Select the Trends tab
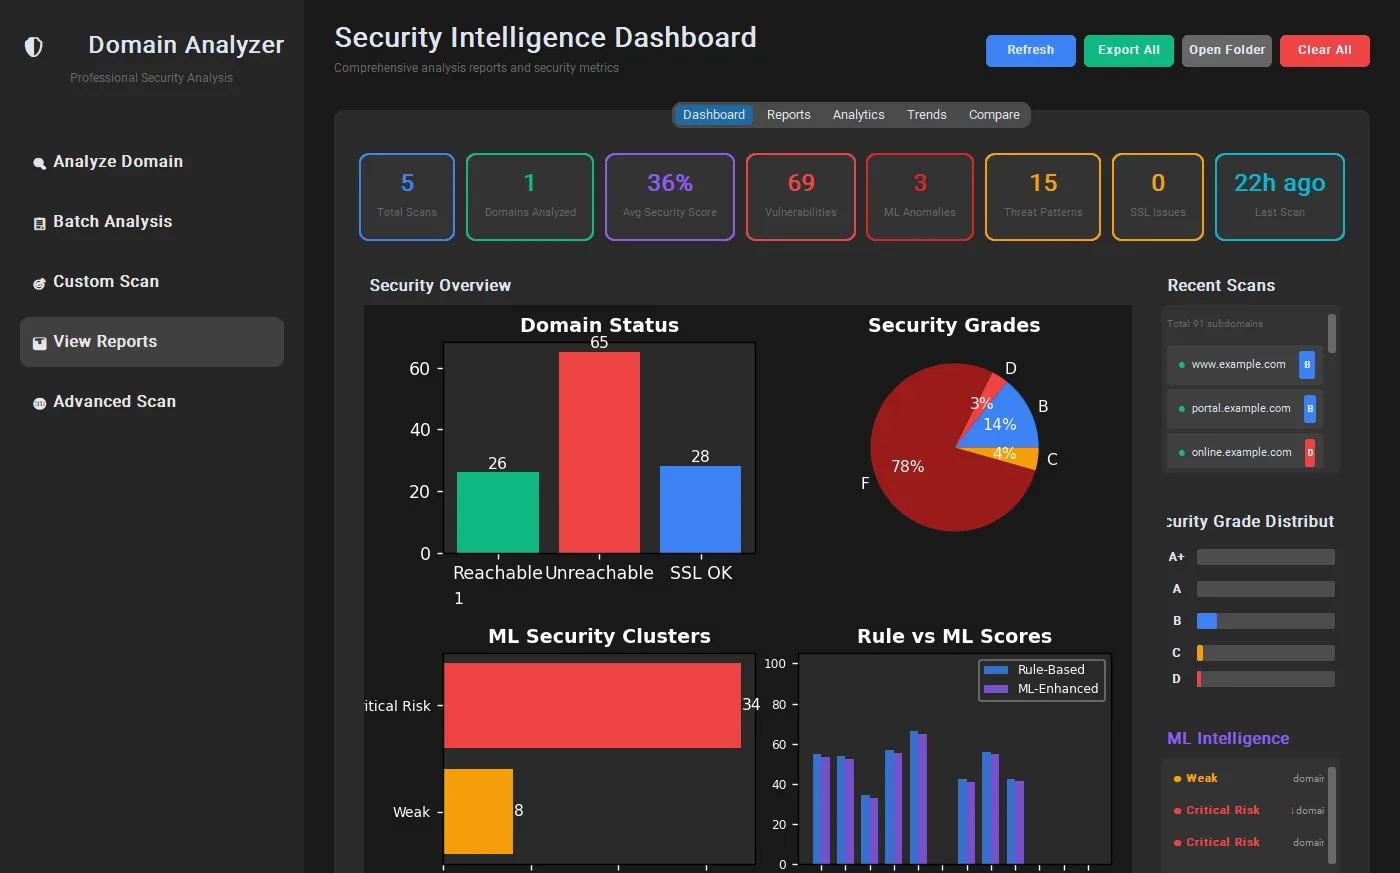The width and height of the screenshot is (1400, 873). coord(927,115)
